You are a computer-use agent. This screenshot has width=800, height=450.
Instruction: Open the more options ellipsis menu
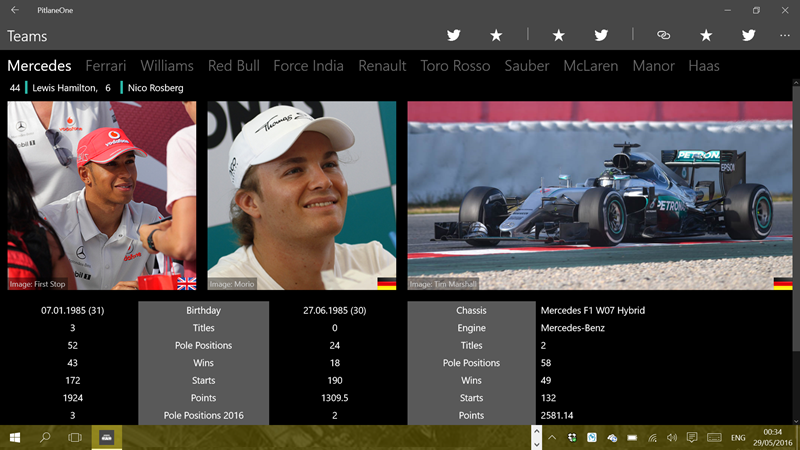[x=785, y=35]
